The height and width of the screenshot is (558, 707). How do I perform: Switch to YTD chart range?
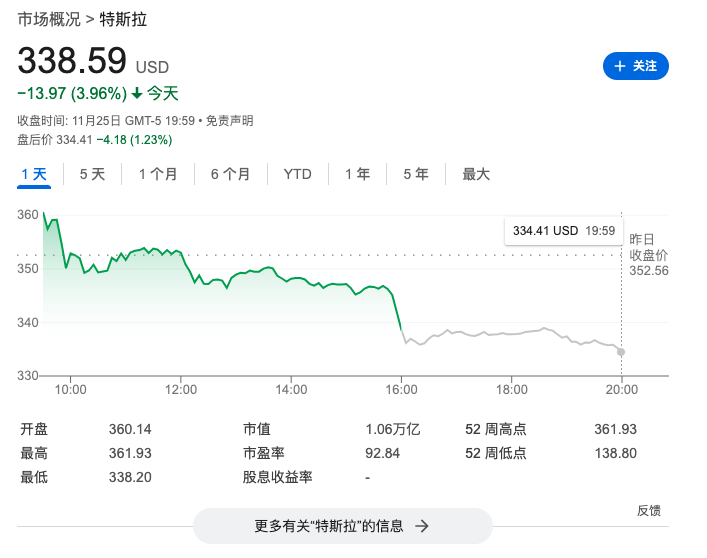(298, 174)
